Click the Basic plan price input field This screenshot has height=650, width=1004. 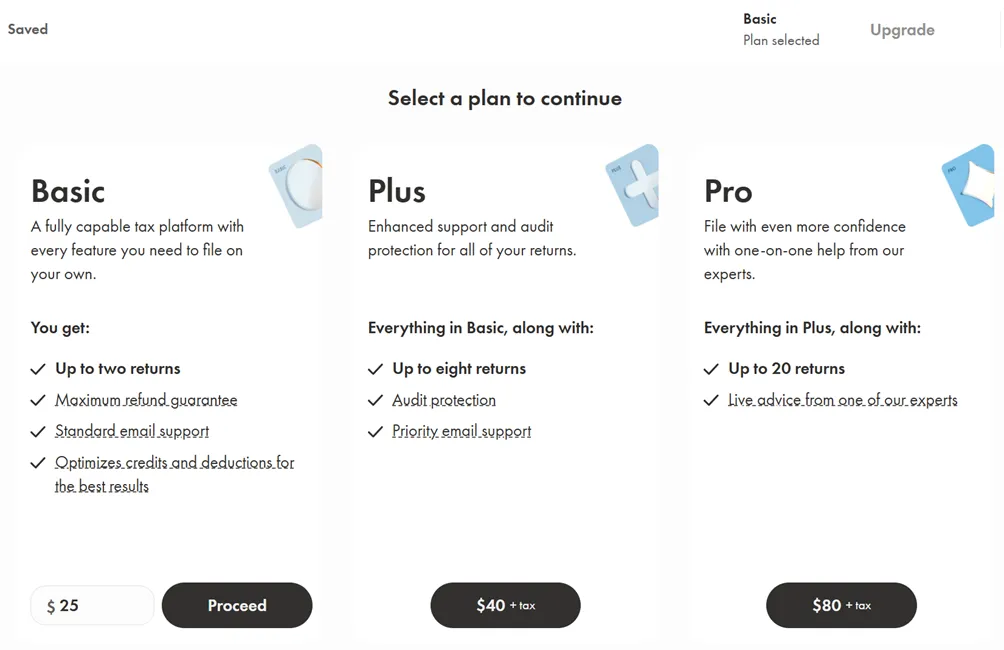pos(93,606)
